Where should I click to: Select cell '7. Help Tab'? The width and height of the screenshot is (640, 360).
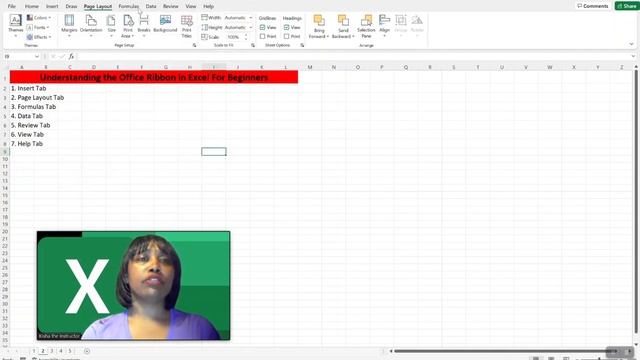click(x=27, y=144)
